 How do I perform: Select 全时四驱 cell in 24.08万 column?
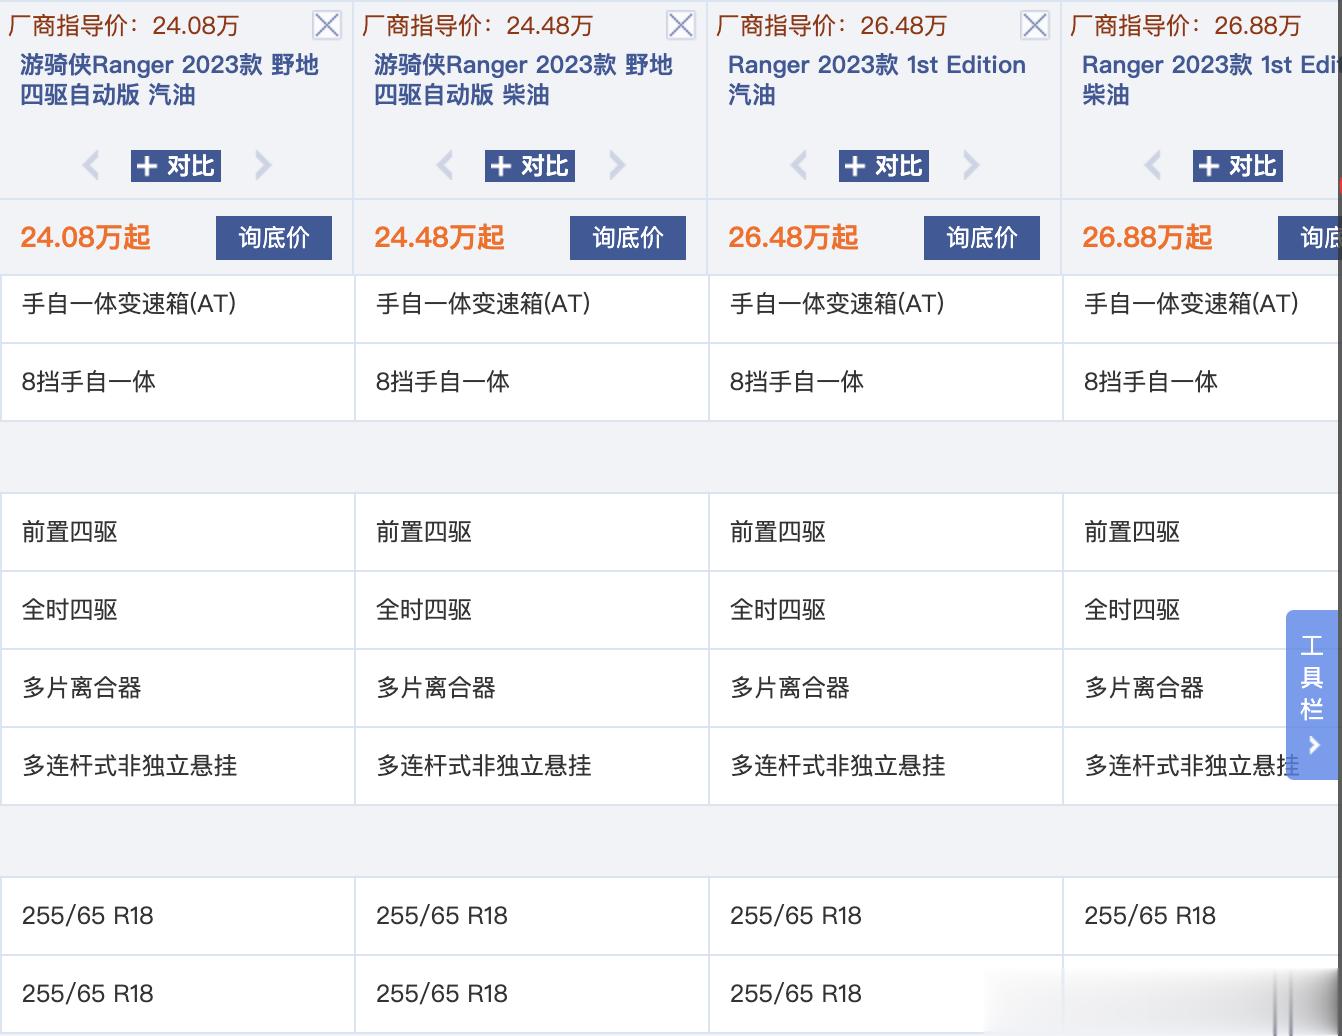pos(178,610)
